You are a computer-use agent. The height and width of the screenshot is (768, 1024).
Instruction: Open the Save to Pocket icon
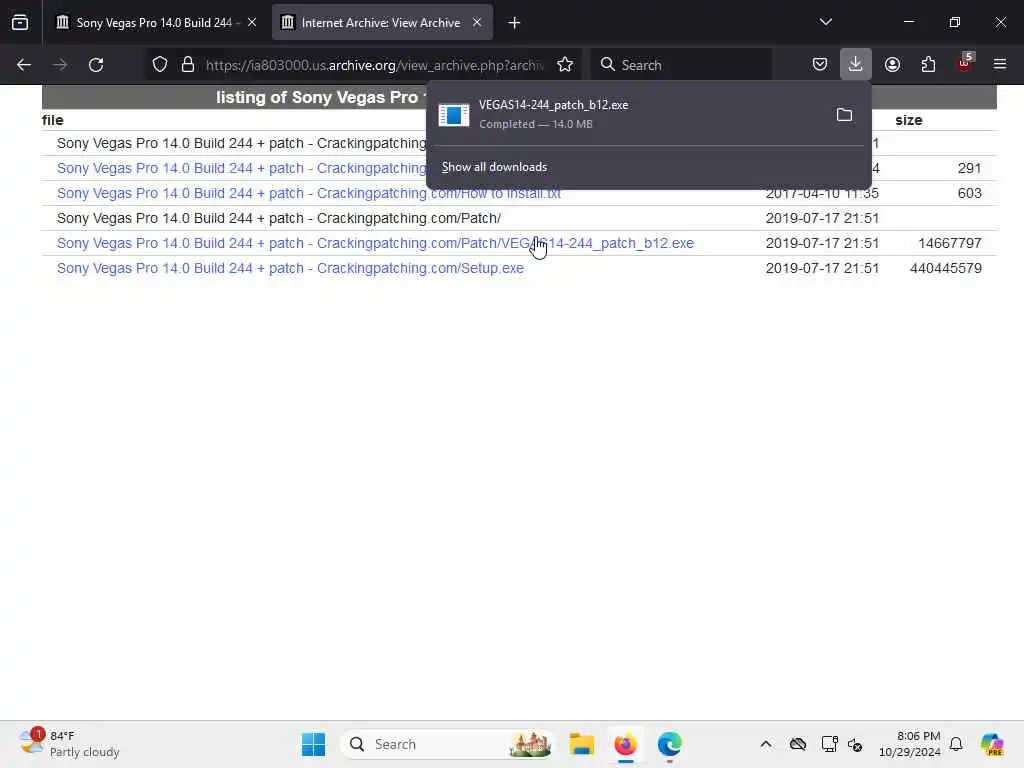[x=820, y=64]
